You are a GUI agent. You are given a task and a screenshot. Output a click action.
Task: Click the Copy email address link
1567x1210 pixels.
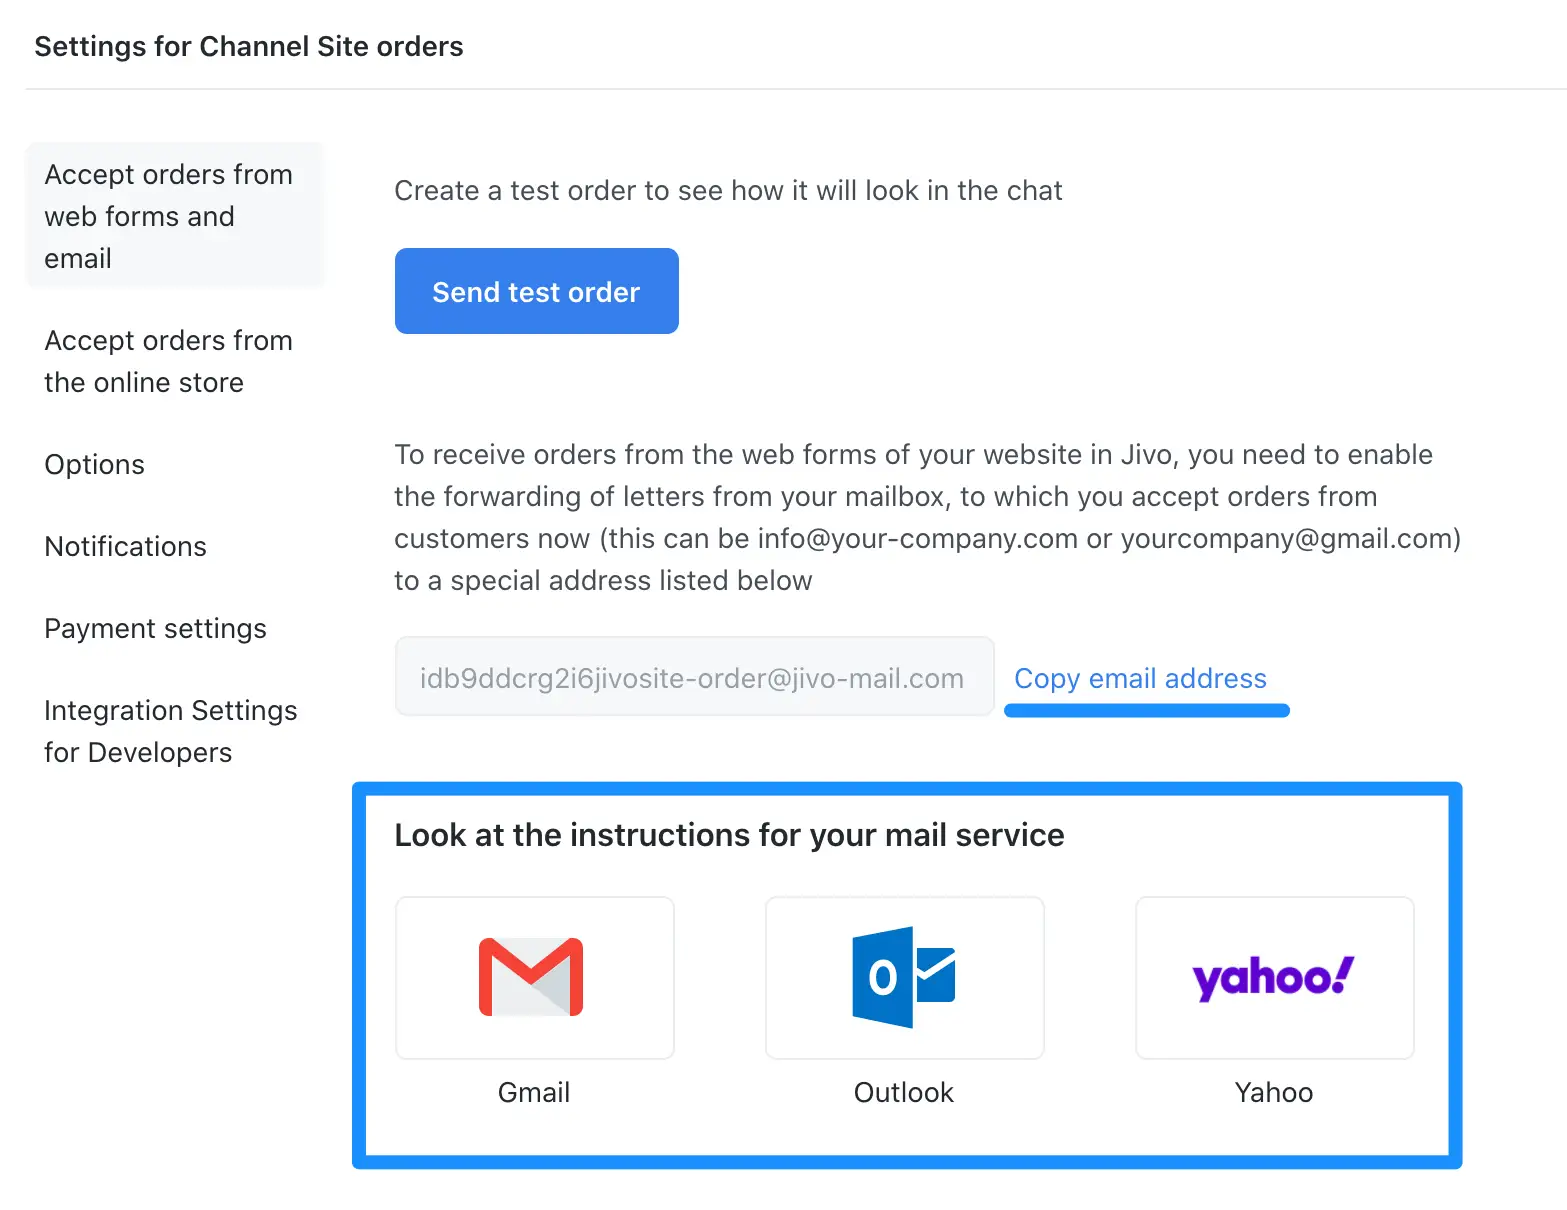pos(1140,678)
